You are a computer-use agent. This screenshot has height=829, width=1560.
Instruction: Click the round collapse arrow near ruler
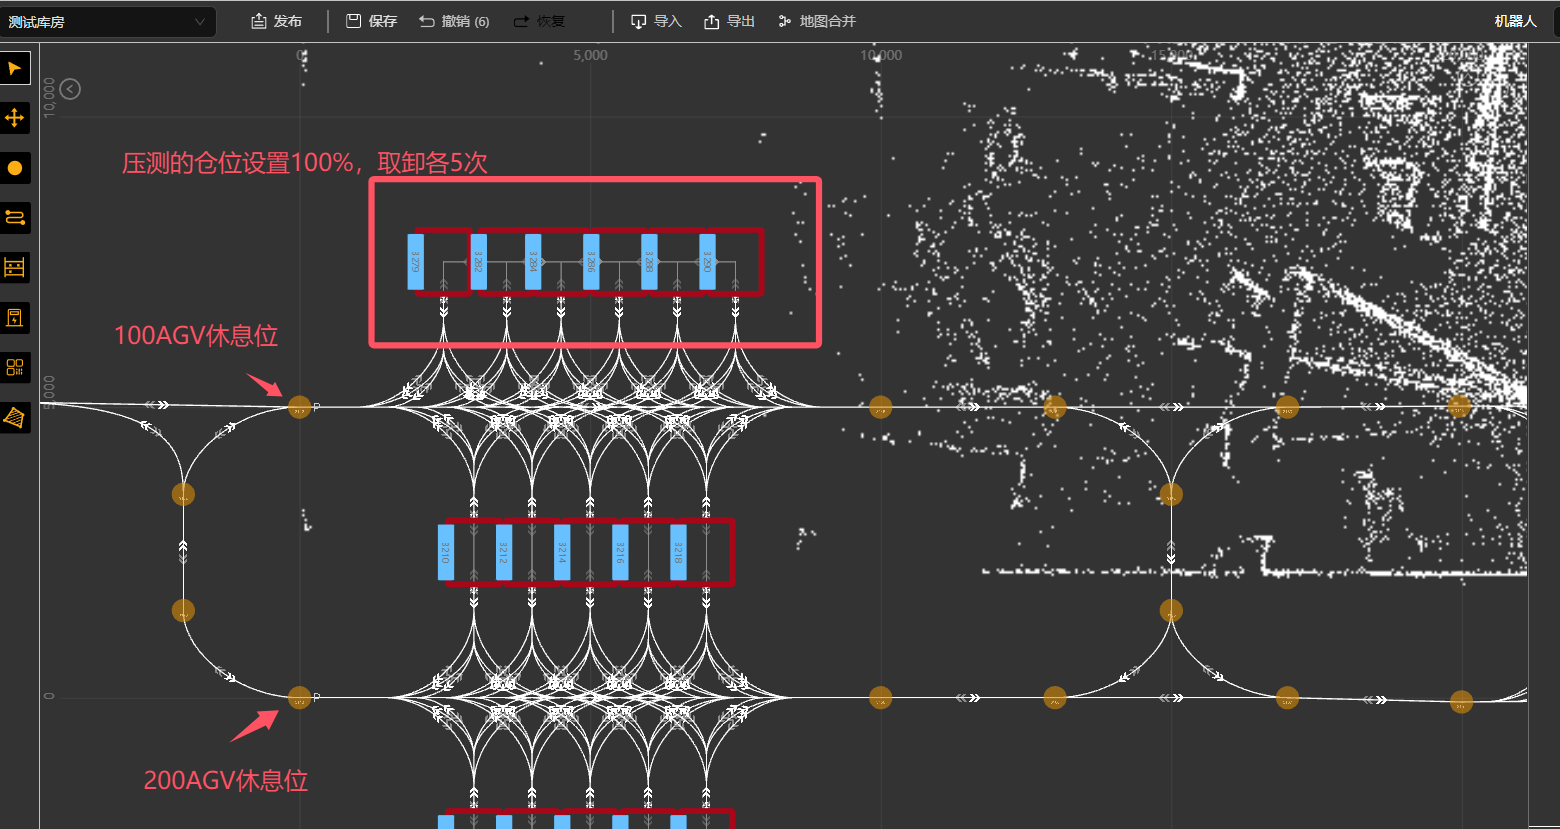click(x=70, y=89)
